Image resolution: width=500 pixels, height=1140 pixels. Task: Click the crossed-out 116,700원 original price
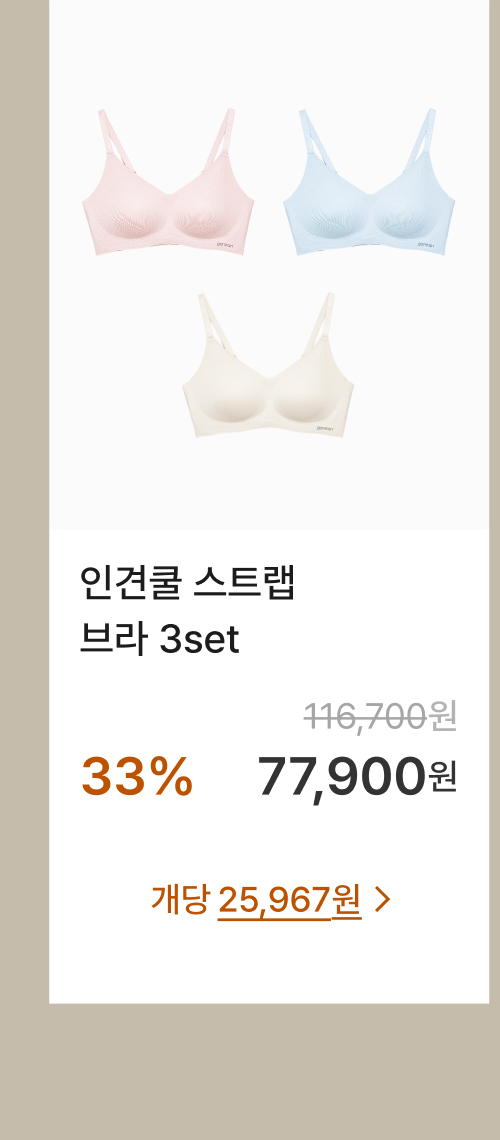(x=380, y=718)
